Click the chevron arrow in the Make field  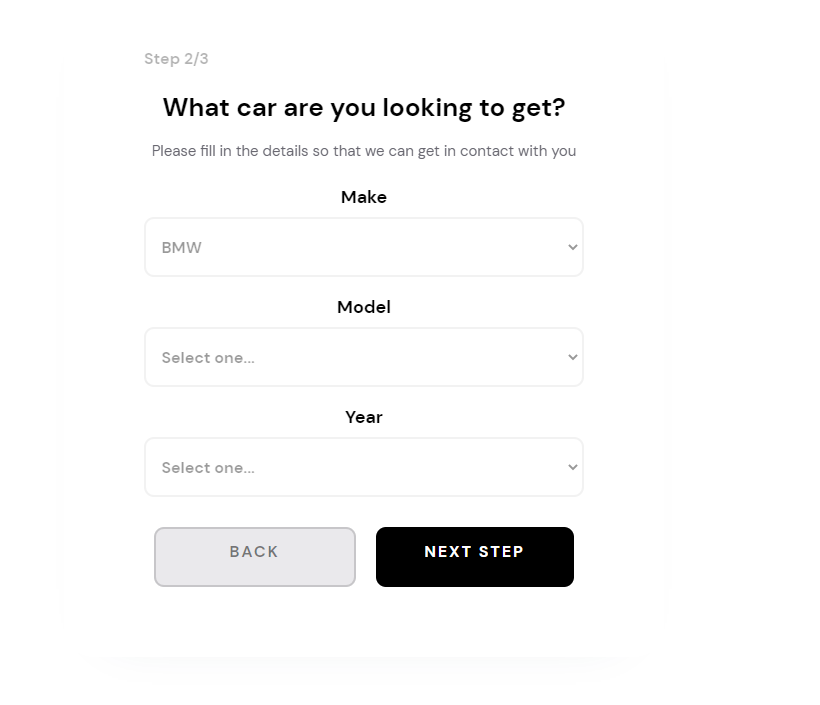point(572,247)
